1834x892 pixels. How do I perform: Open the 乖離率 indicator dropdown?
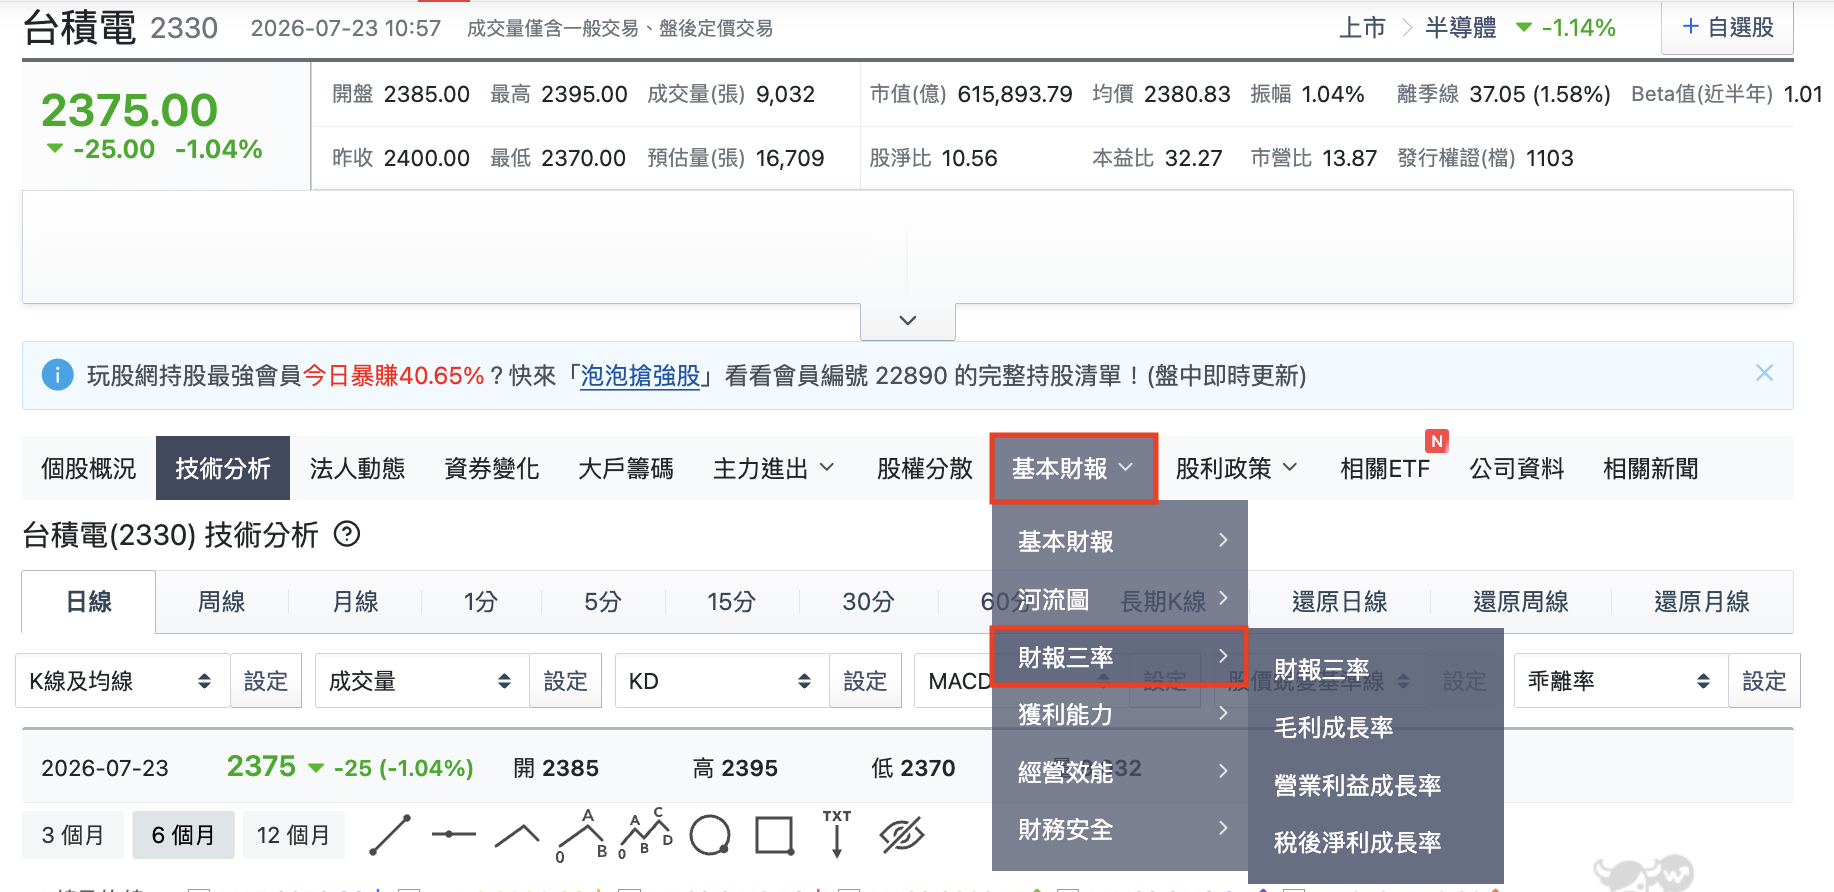[1621, 681]
